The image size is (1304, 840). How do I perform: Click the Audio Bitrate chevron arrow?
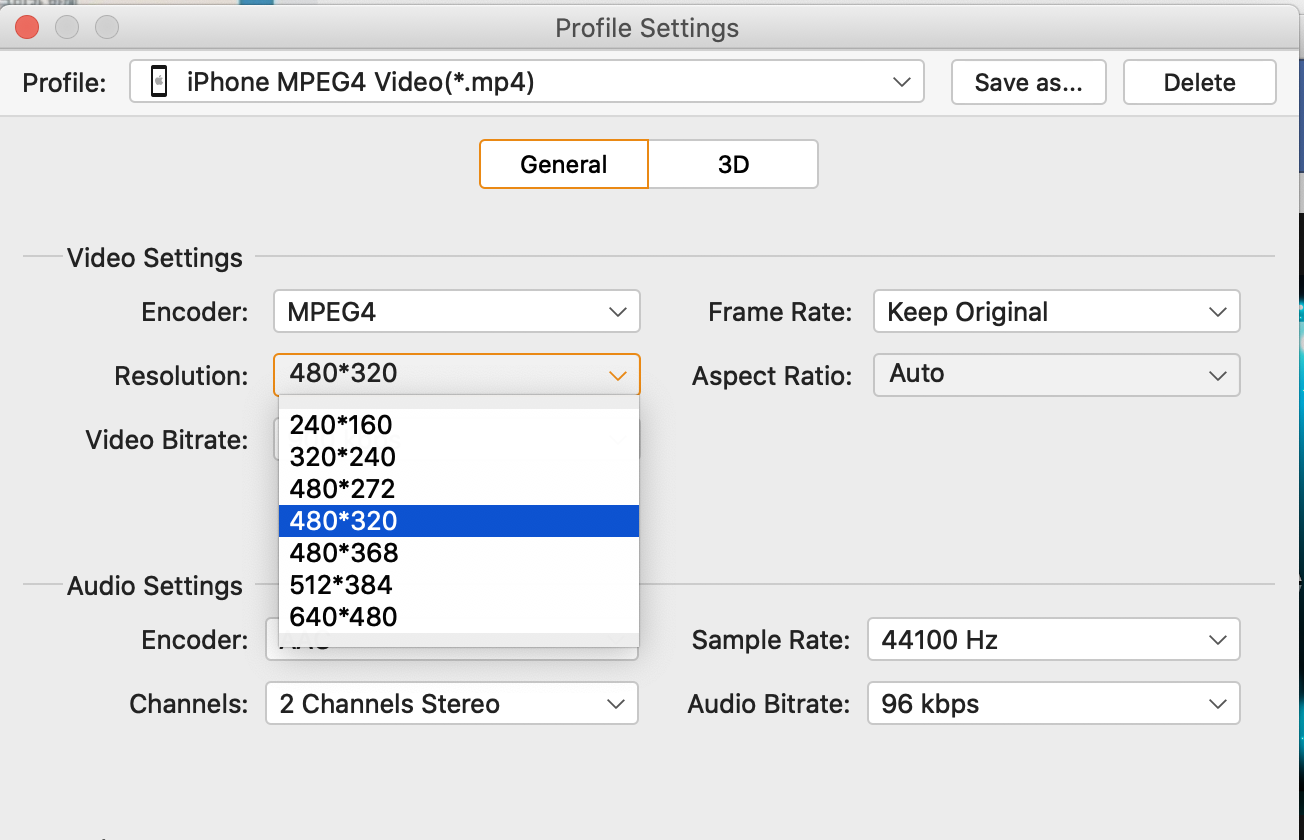point(1217,704)
